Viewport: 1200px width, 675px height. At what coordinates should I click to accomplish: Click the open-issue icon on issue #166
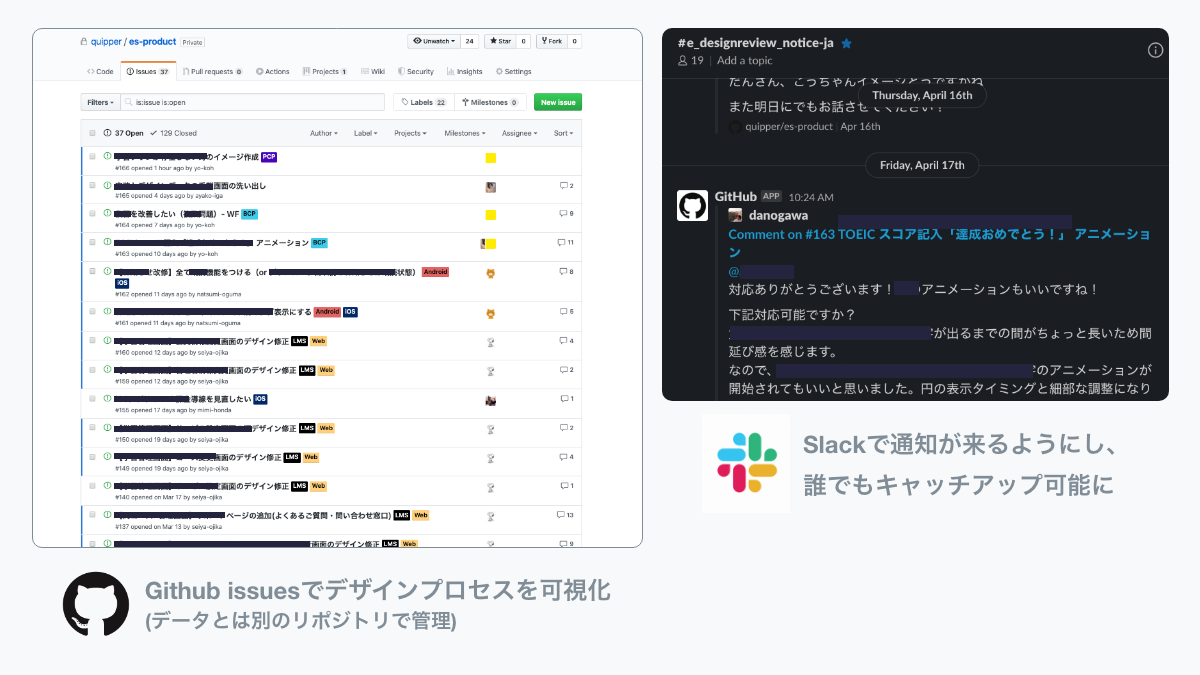[107, 156]
